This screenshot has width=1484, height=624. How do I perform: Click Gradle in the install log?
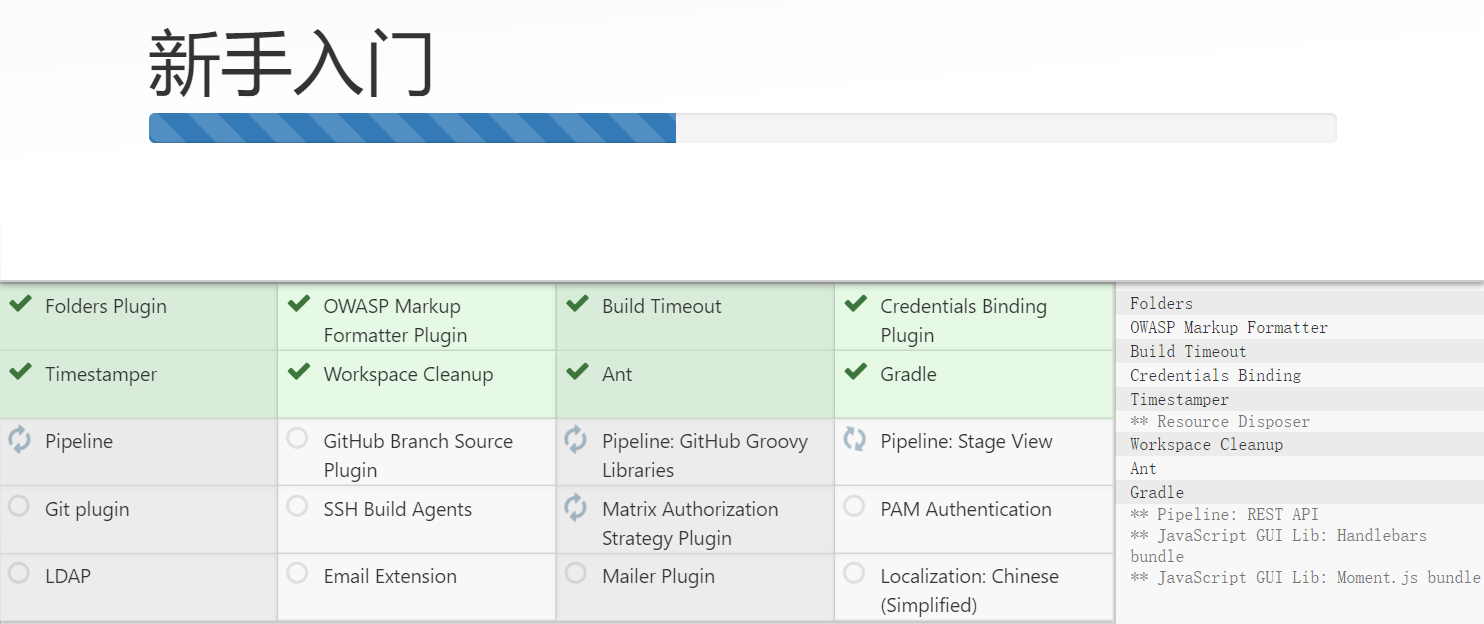(x=1157, y=492)
